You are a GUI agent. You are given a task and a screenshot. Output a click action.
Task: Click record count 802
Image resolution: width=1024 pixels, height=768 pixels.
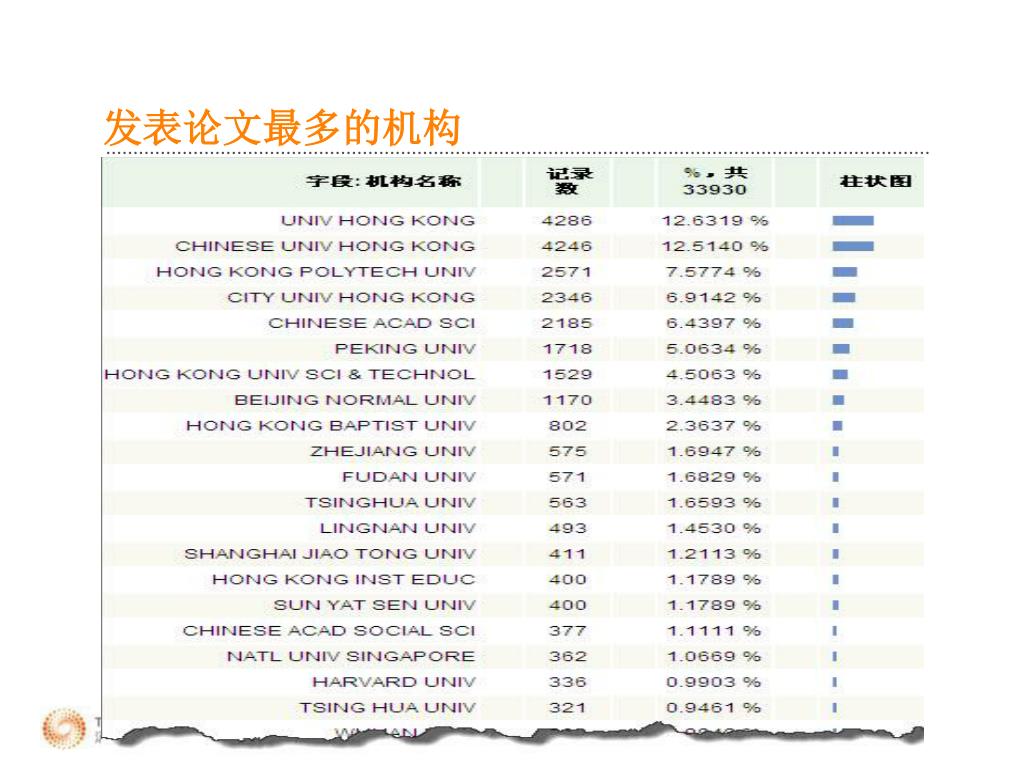(568, 425)
